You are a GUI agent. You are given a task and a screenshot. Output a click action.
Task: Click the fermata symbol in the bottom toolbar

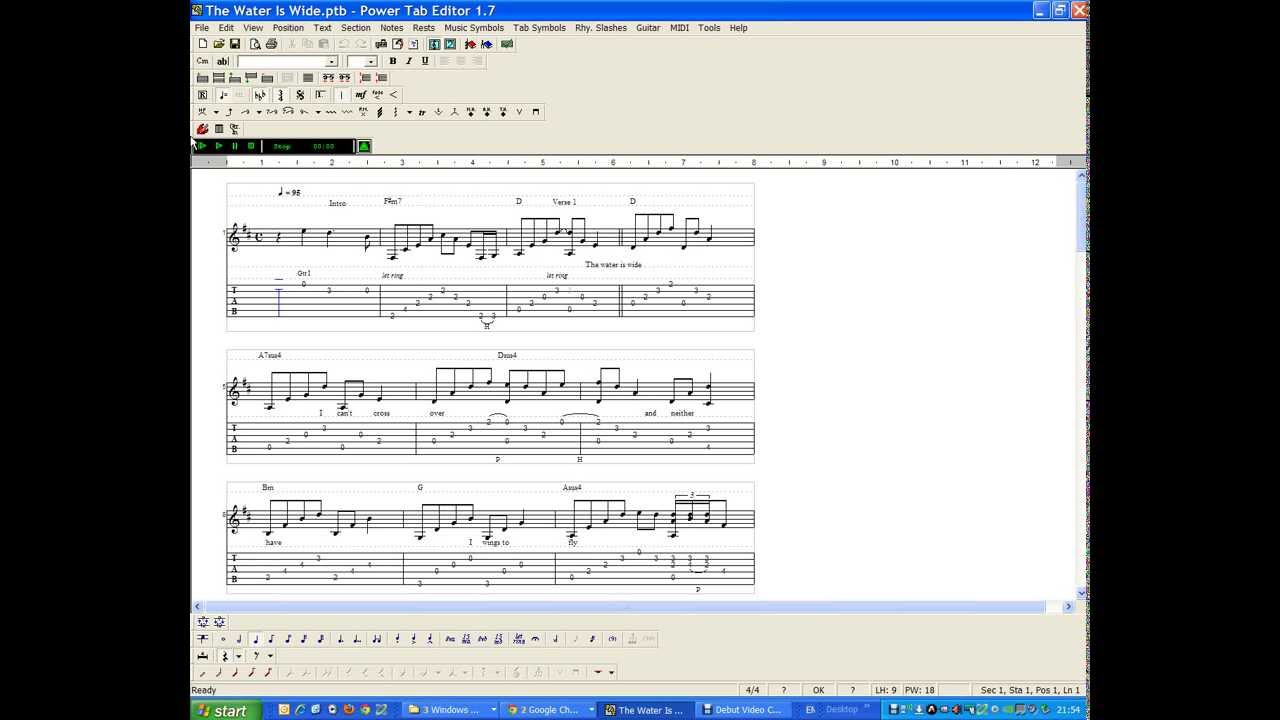(x=535, y=638)
